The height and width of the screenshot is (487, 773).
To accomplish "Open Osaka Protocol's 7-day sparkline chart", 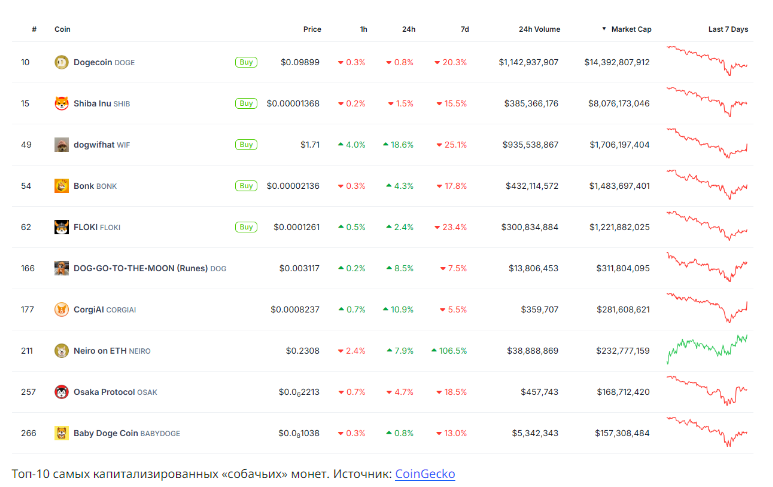I will 707,391.
